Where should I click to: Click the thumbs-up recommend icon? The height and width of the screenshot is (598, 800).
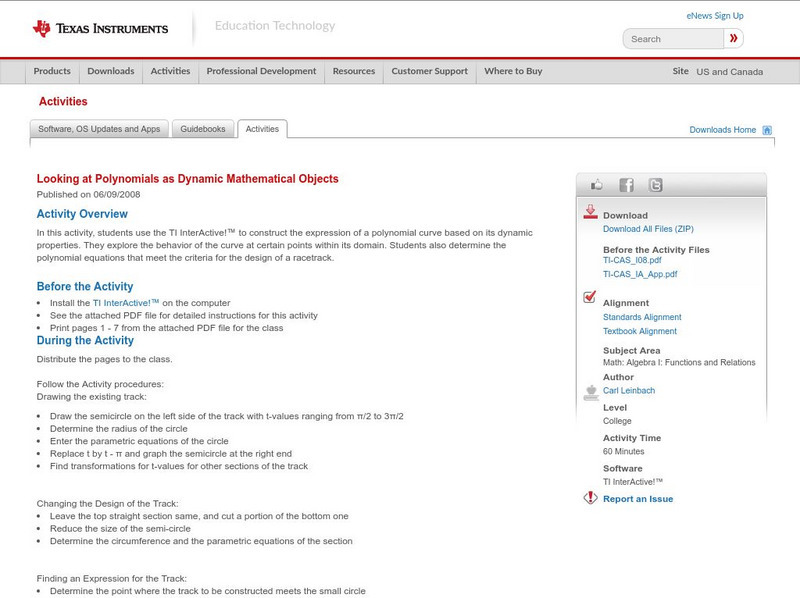coord(596,184)
